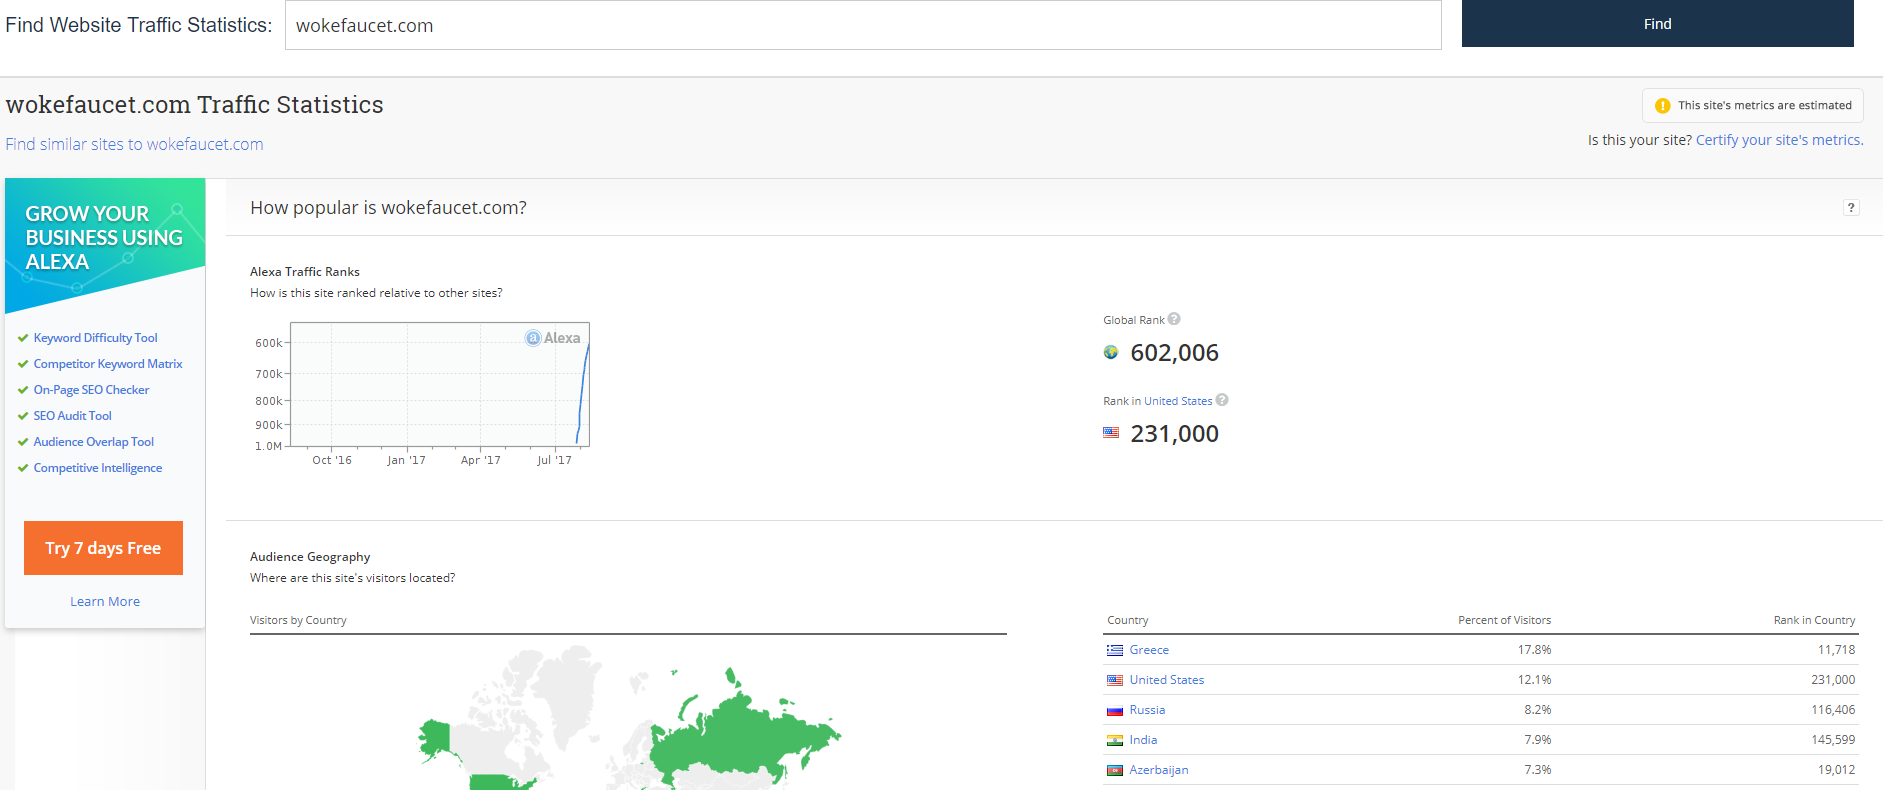Click the 602,006 global rank value

[x=1174, y=353]
